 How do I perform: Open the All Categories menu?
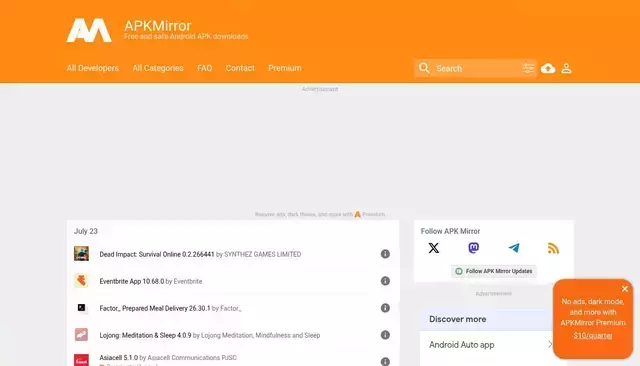click(x=158, y=68)
